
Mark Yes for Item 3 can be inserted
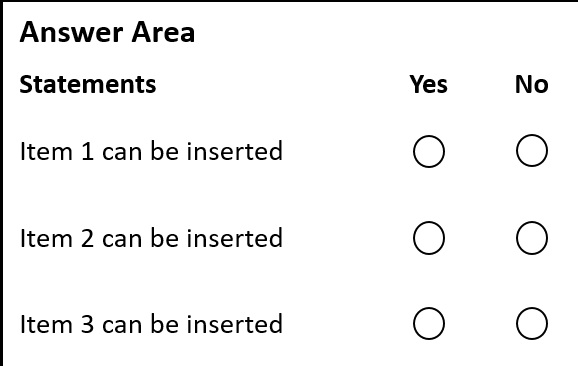429,324
